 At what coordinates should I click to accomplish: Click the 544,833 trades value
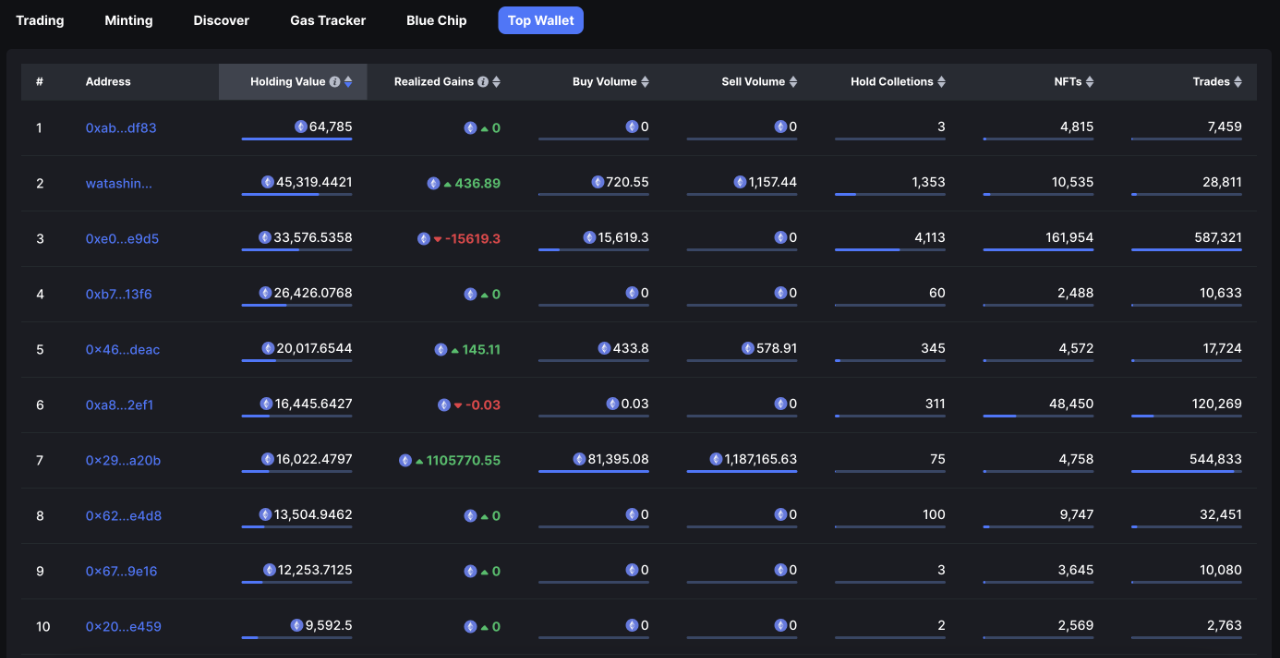(1215, 459)
